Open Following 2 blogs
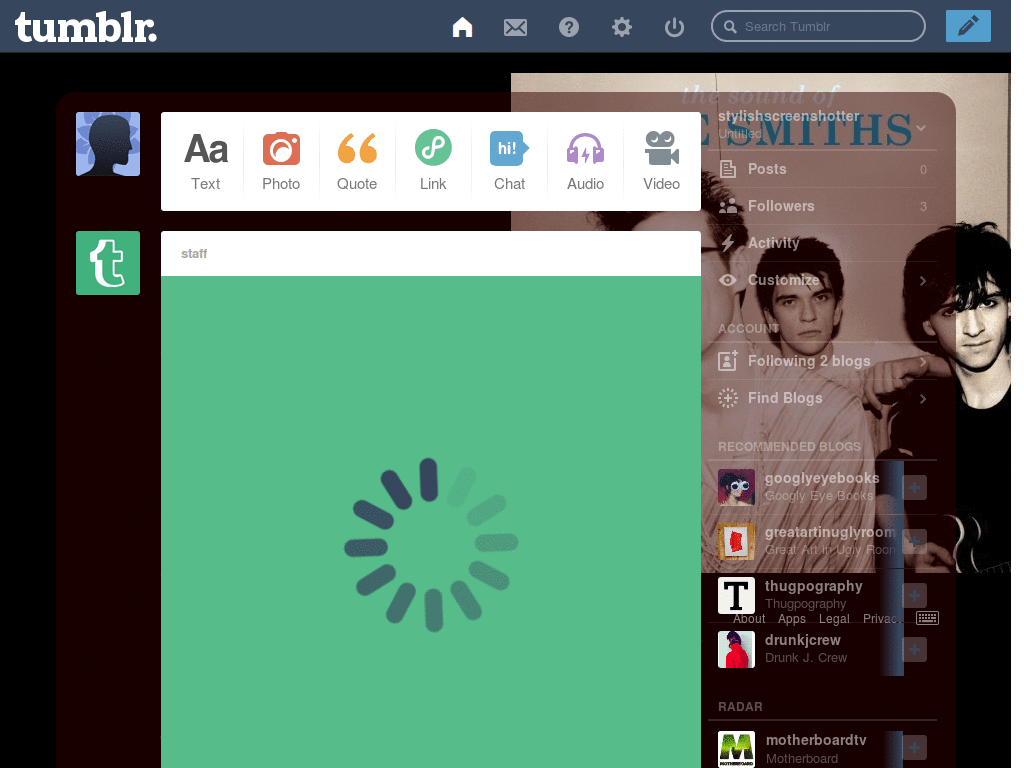Screen dimensions: 1024x768 pos(823,361)
